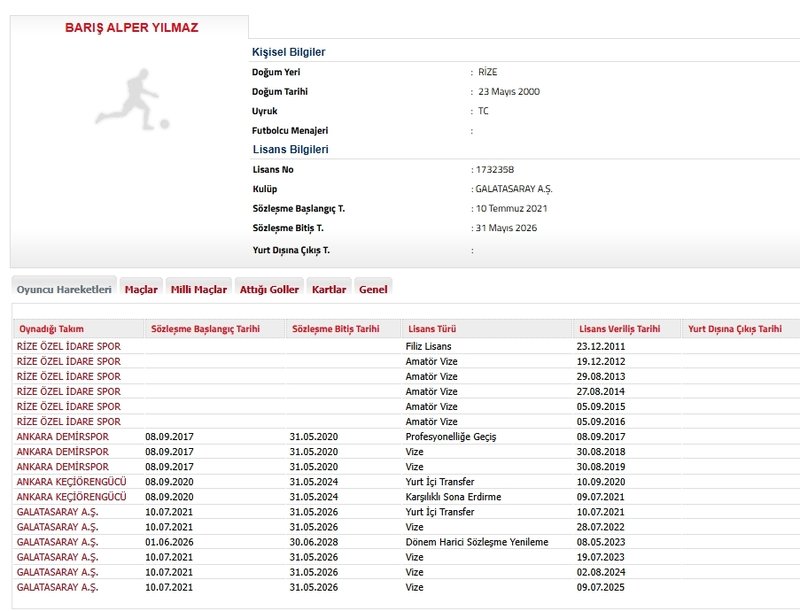Open Galatasaray A.Ş. in Dönem Harici Sözleşme Yenileme row
Screen dimensions: 800x611
point(57,542)
